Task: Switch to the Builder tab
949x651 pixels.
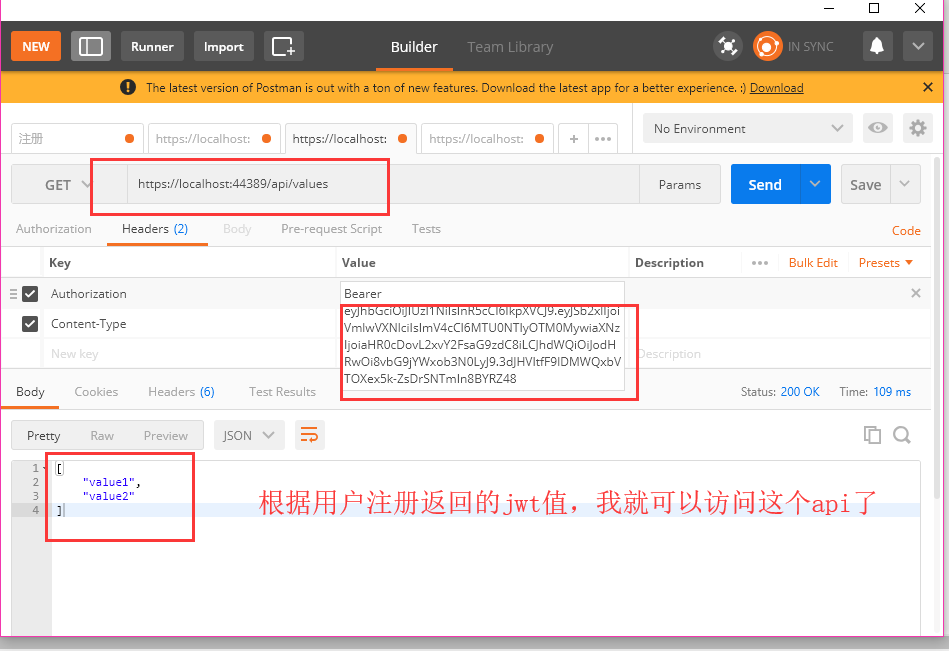Action: click(x=414, y=47)
